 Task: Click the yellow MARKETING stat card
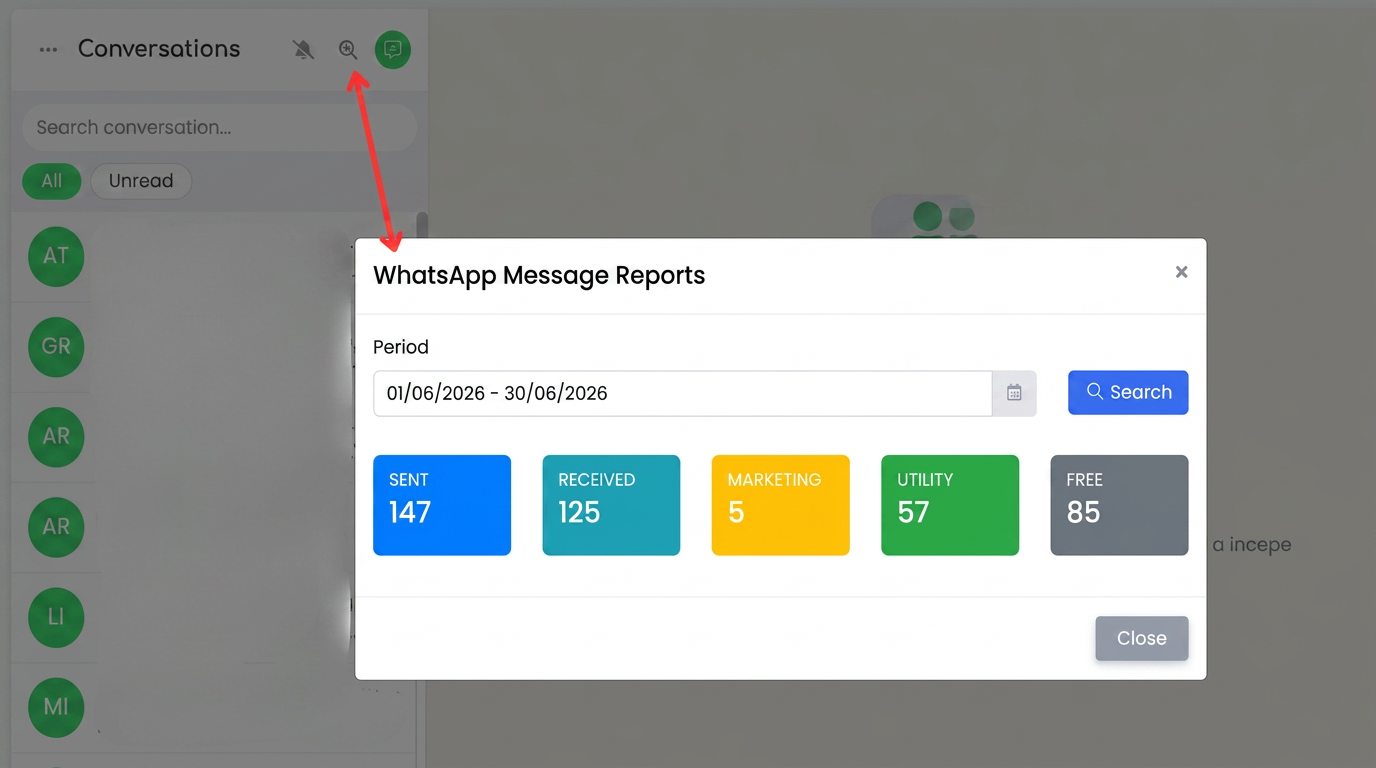pos(781,505)
